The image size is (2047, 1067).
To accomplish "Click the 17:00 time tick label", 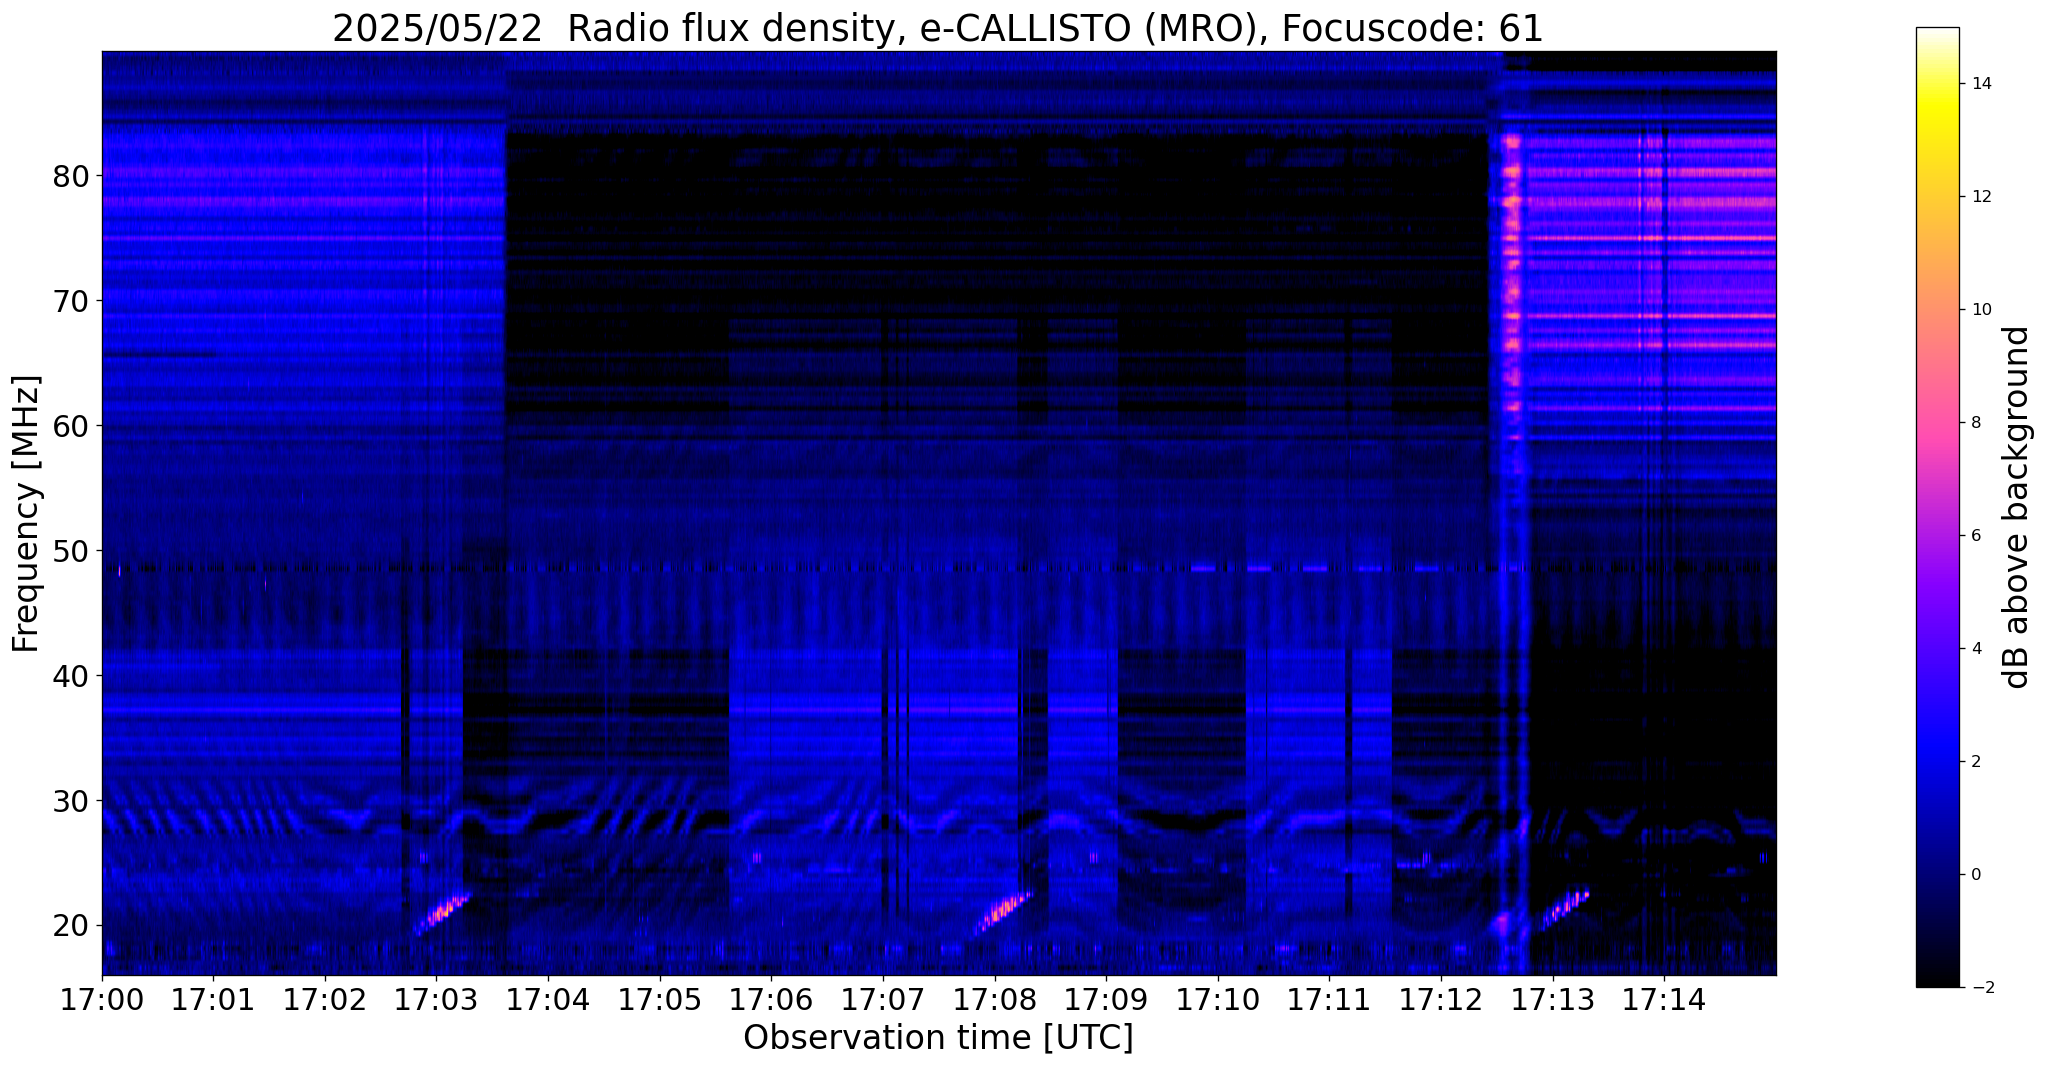I will point(102,1000).
